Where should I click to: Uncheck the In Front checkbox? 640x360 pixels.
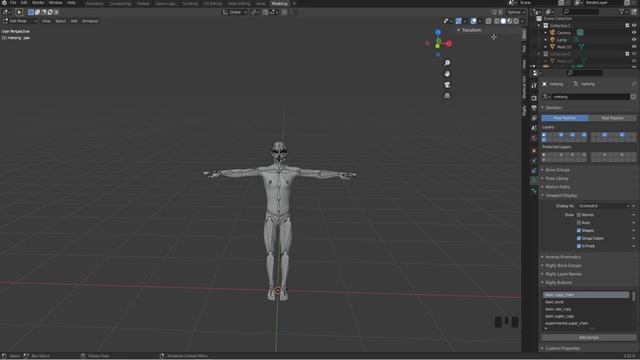(x=579, y=246)
